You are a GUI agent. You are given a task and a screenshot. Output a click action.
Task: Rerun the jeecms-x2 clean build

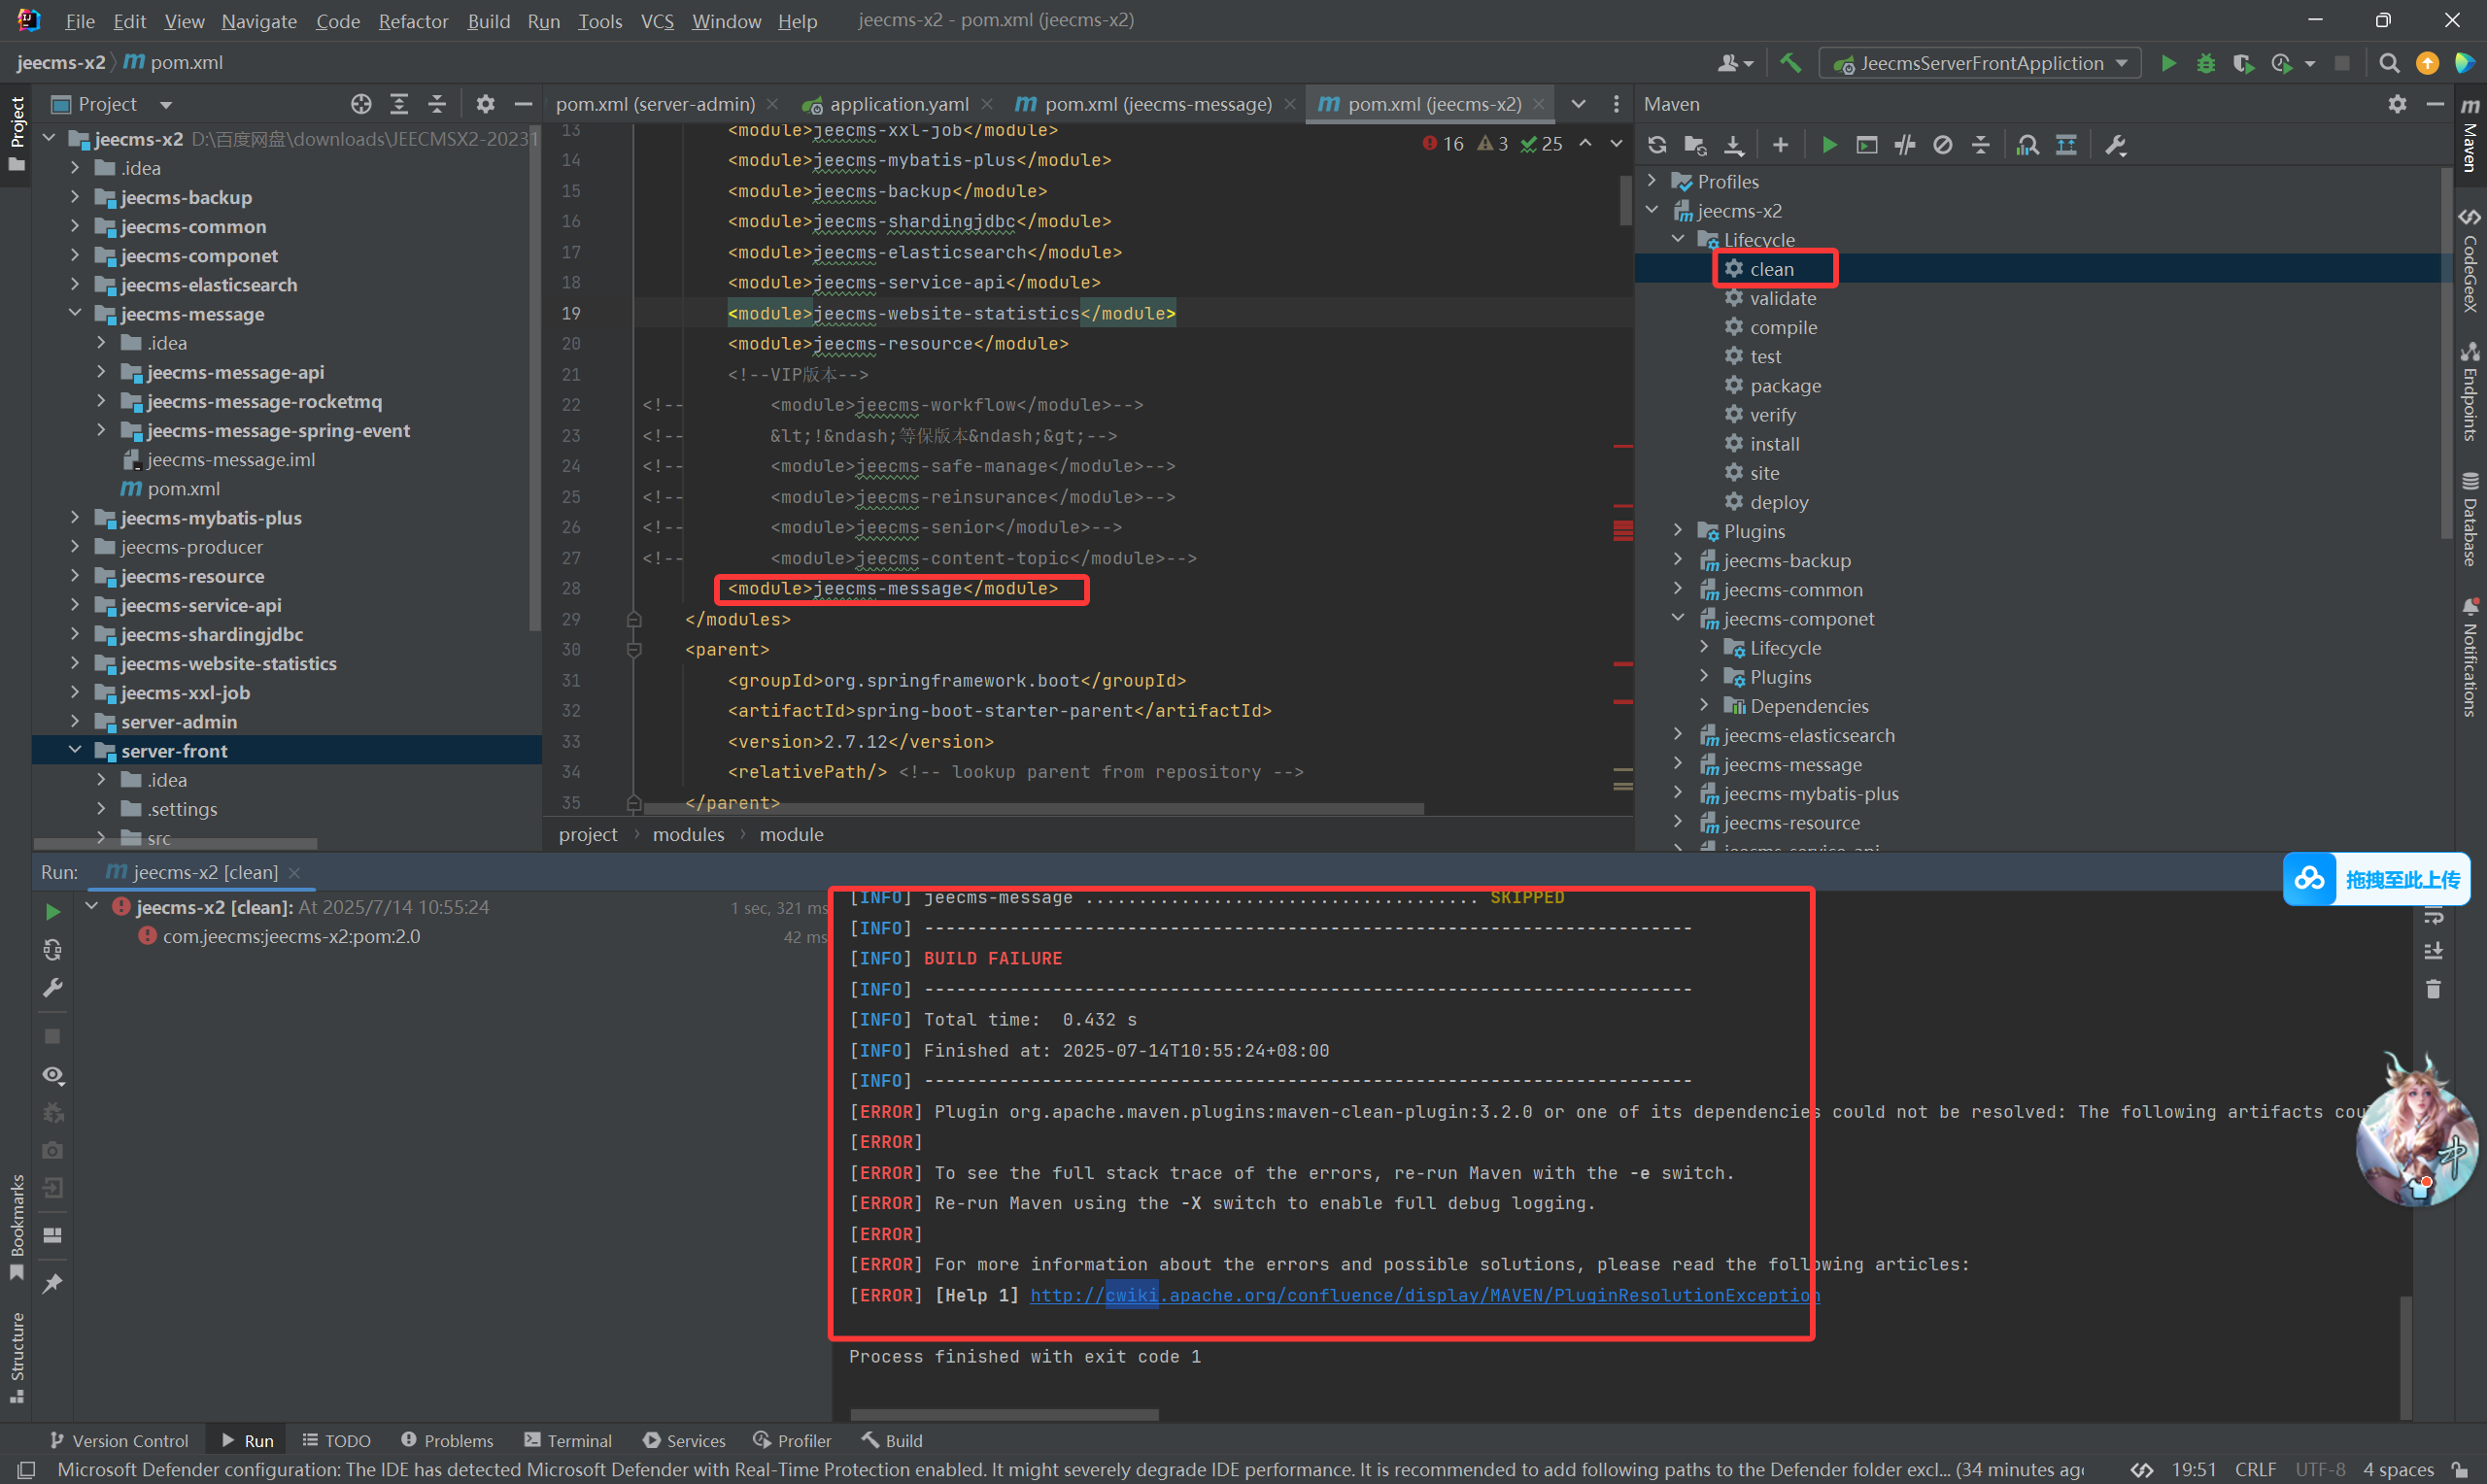pos(53,911)
